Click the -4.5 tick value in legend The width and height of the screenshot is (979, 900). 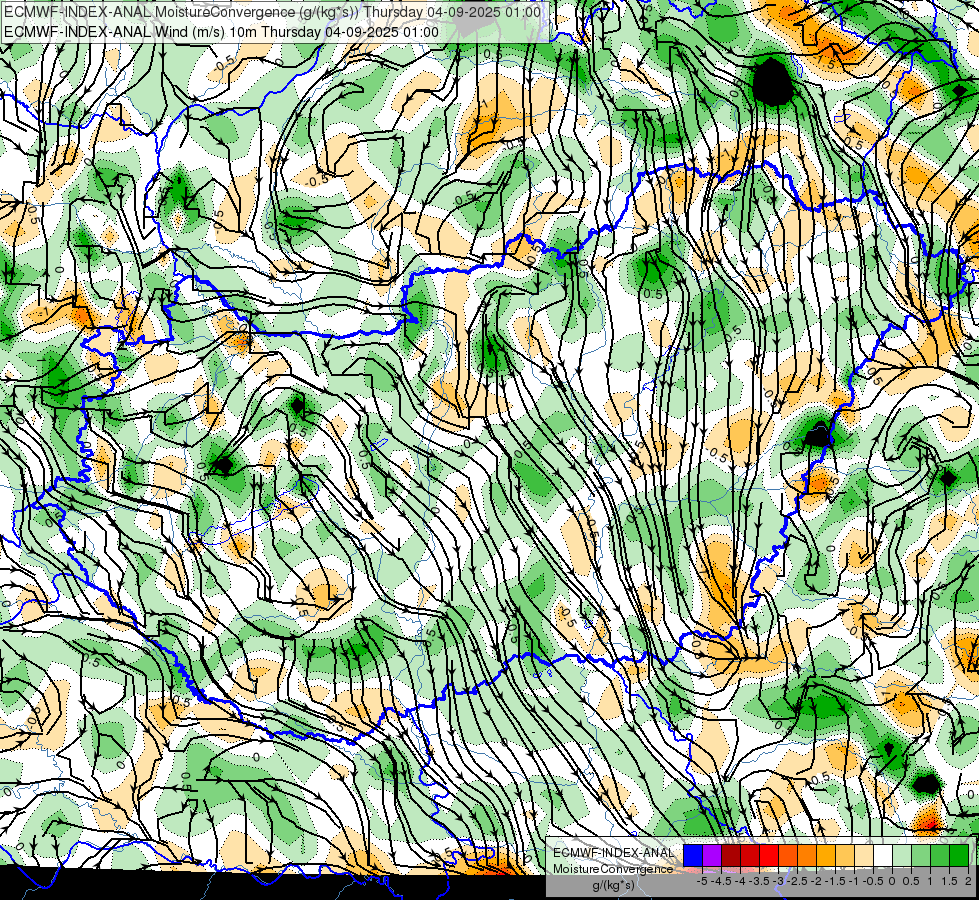click(723, 881)
